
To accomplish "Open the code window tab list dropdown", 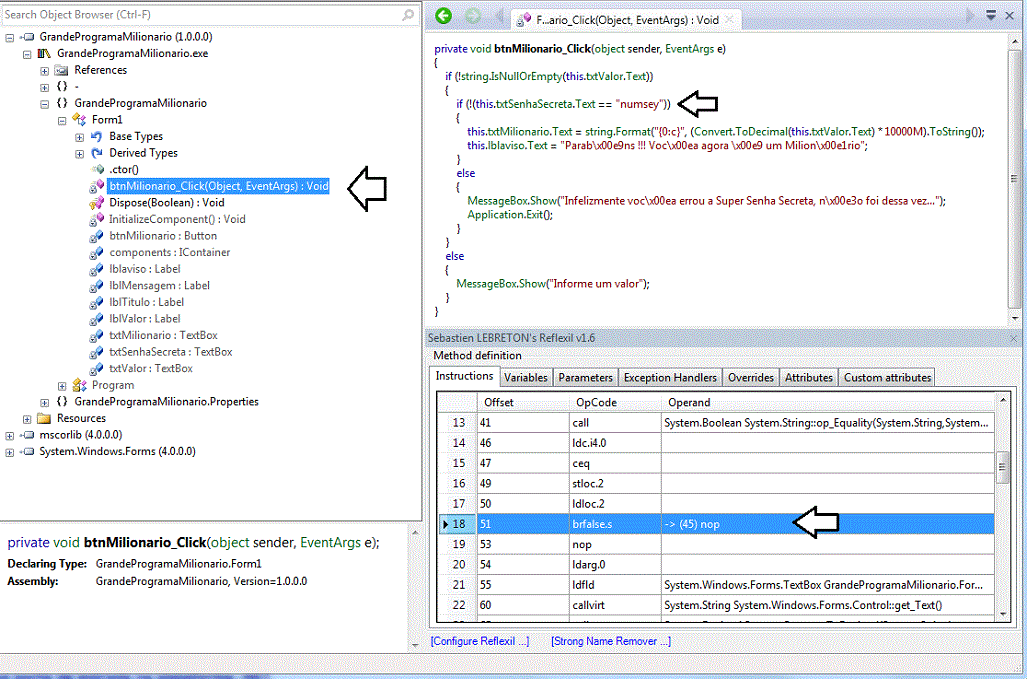I will pyautogui.click(x=991, y=15).
